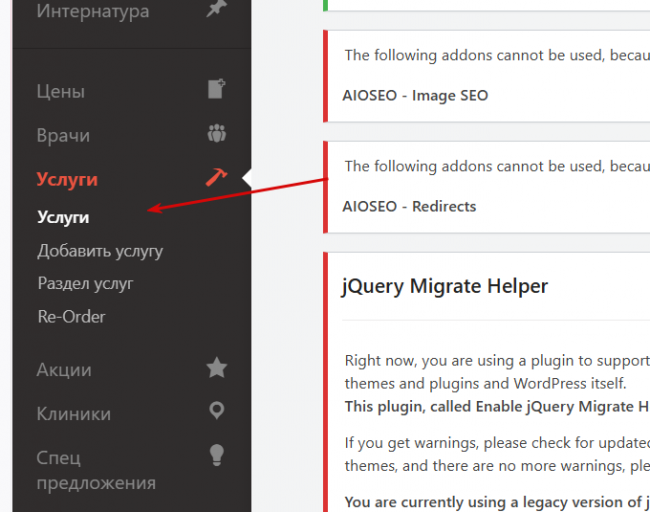
Task: Open the Клиники menu item
Action: (74, 414)
